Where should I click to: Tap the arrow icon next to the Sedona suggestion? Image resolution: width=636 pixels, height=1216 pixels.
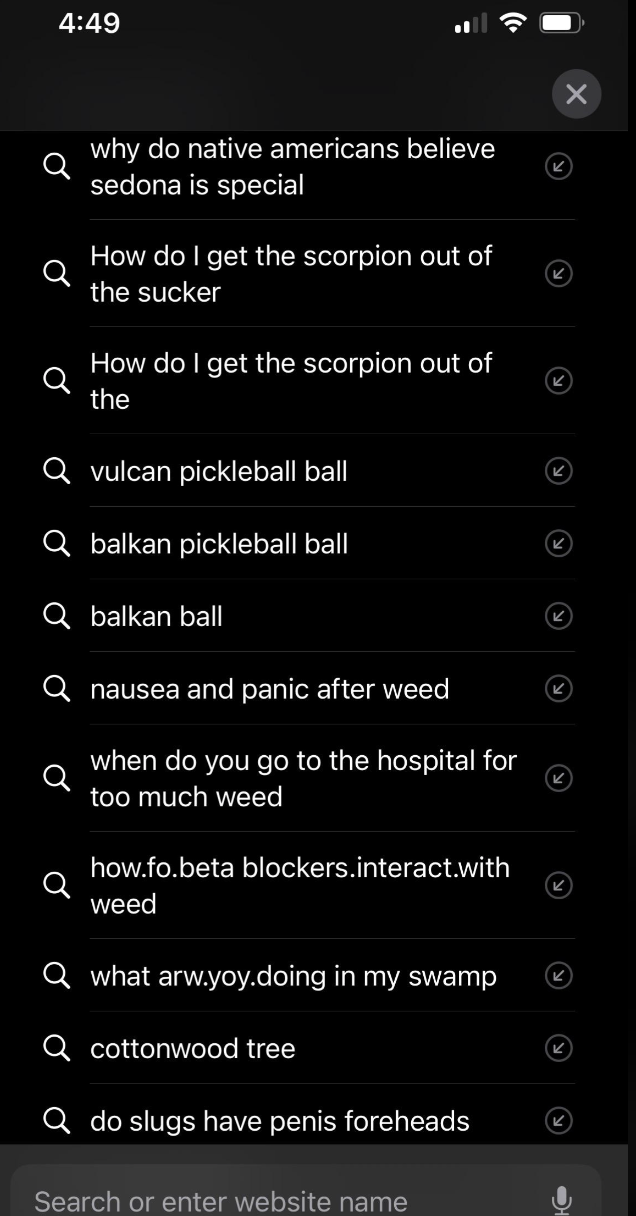coord(558,166)
